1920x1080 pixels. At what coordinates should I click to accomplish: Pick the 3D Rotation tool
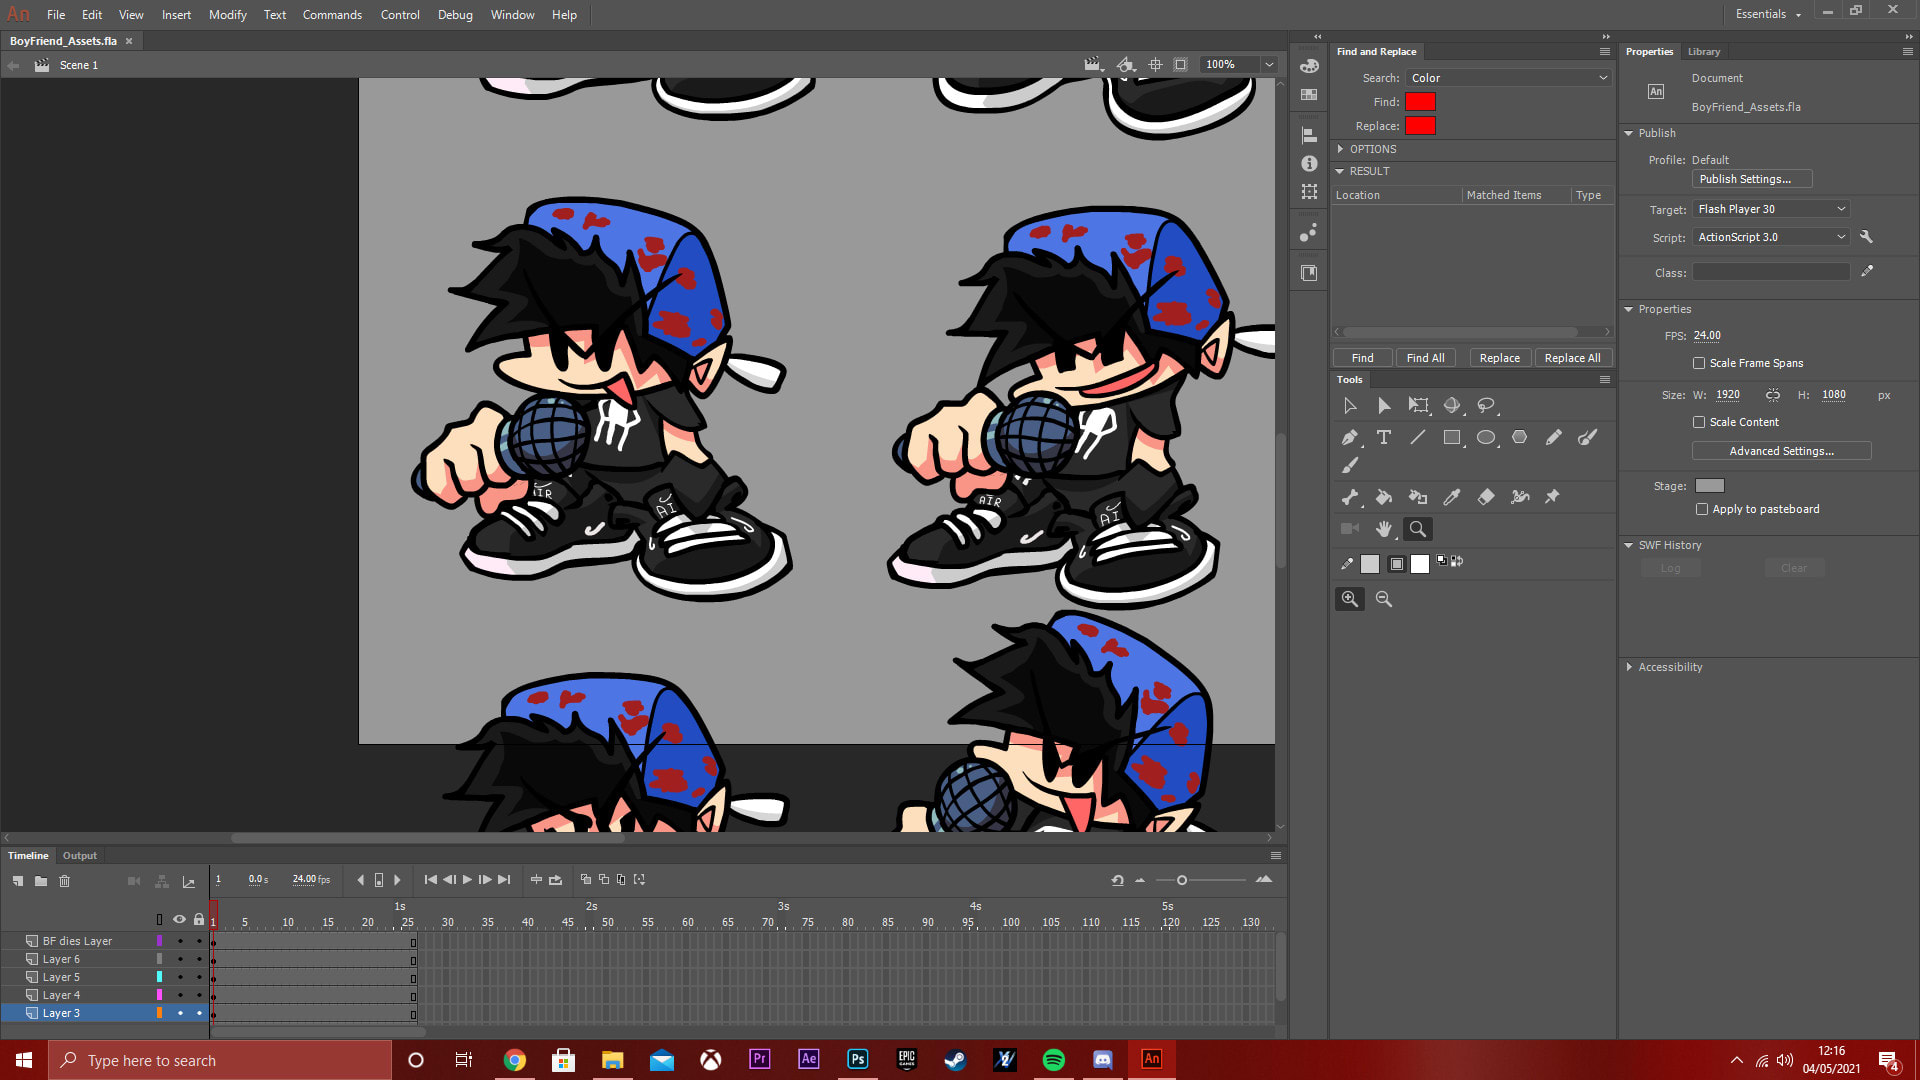click(x=1452, y=405)
